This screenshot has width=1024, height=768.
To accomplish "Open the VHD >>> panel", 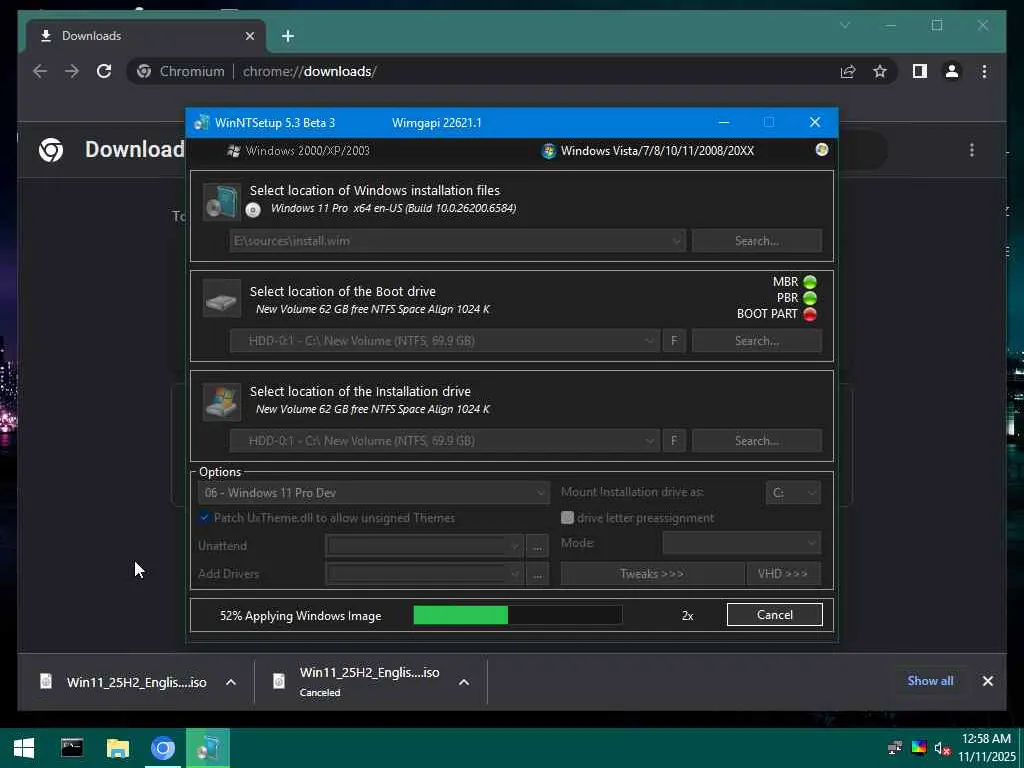I will [783, 574].
